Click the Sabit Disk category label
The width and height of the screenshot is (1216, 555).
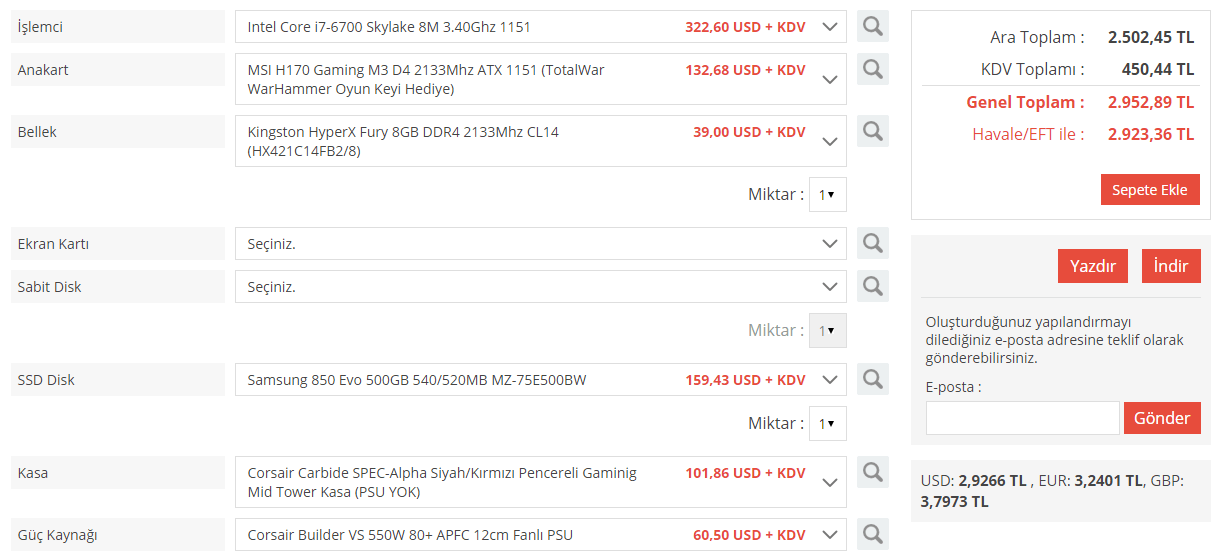pyautogui.click(x=118, y=286)
